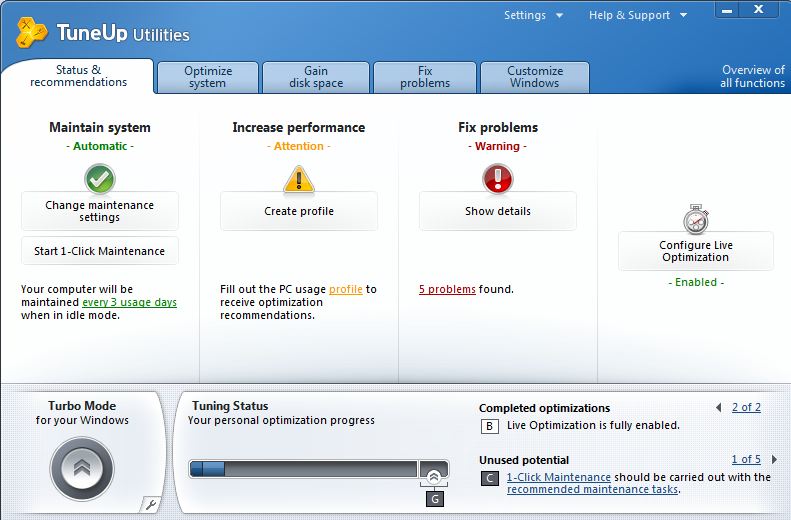Screen dimensions: 791x520
Task: Click the red Fix problems warning icon
Action: [497, 179]
